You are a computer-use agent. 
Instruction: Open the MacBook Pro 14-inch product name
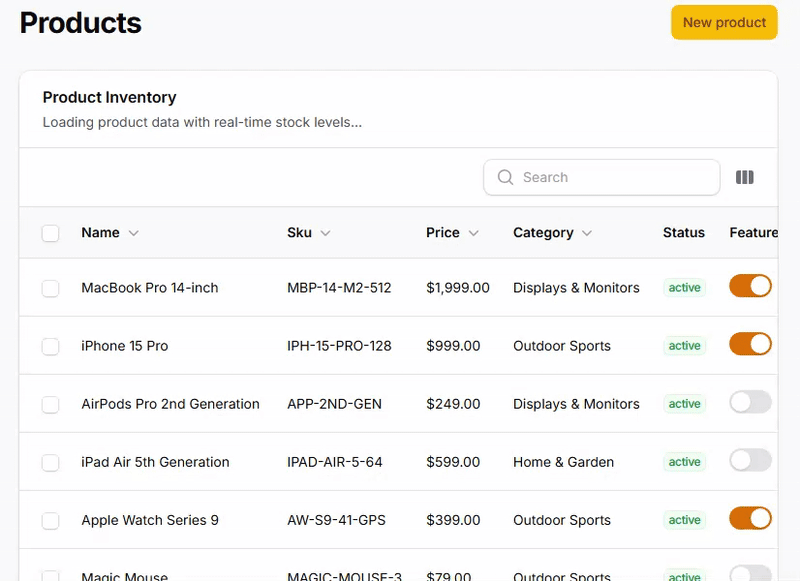pos(149,288)
